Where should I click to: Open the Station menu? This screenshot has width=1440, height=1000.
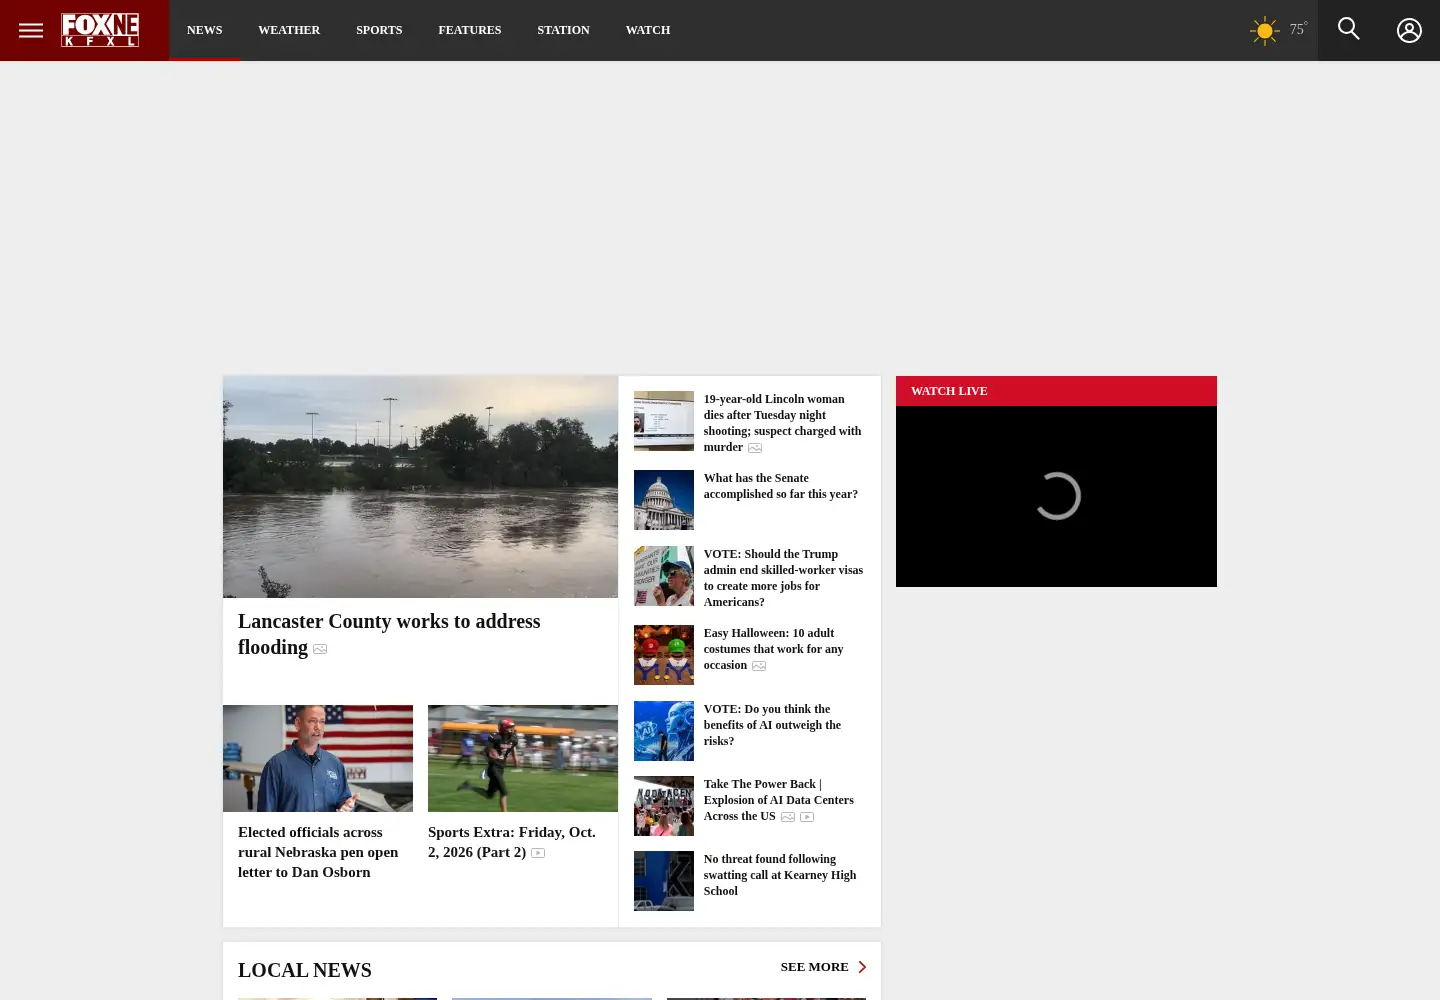(x=563, y=30)
